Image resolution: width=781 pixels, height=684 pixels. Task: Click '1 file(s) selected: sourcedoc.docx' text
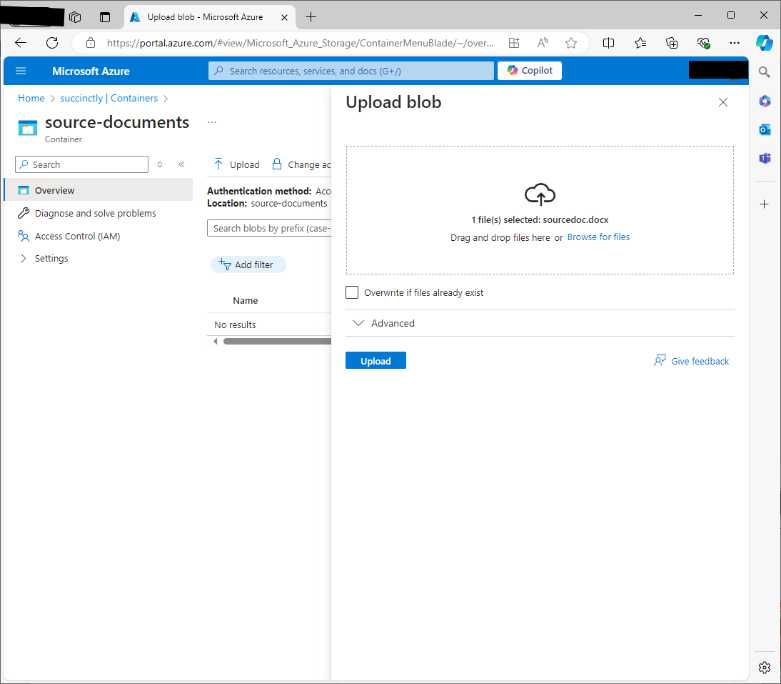(540, 220)
